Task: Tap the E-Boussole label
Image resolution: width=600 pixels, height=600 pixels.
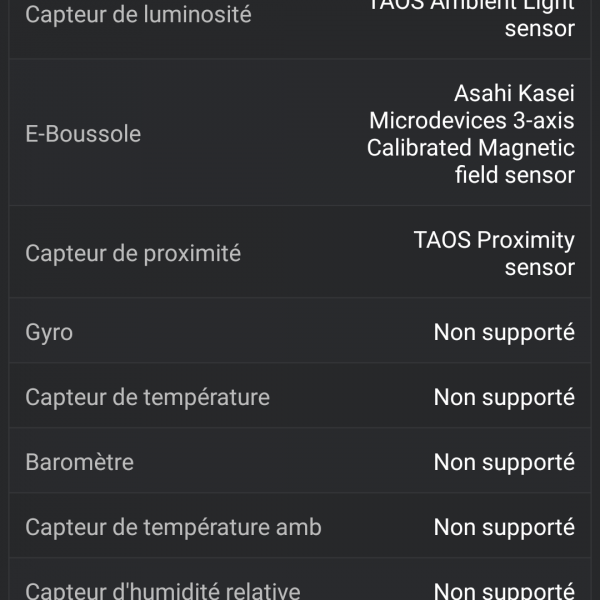Action: (x=83, y=134)
